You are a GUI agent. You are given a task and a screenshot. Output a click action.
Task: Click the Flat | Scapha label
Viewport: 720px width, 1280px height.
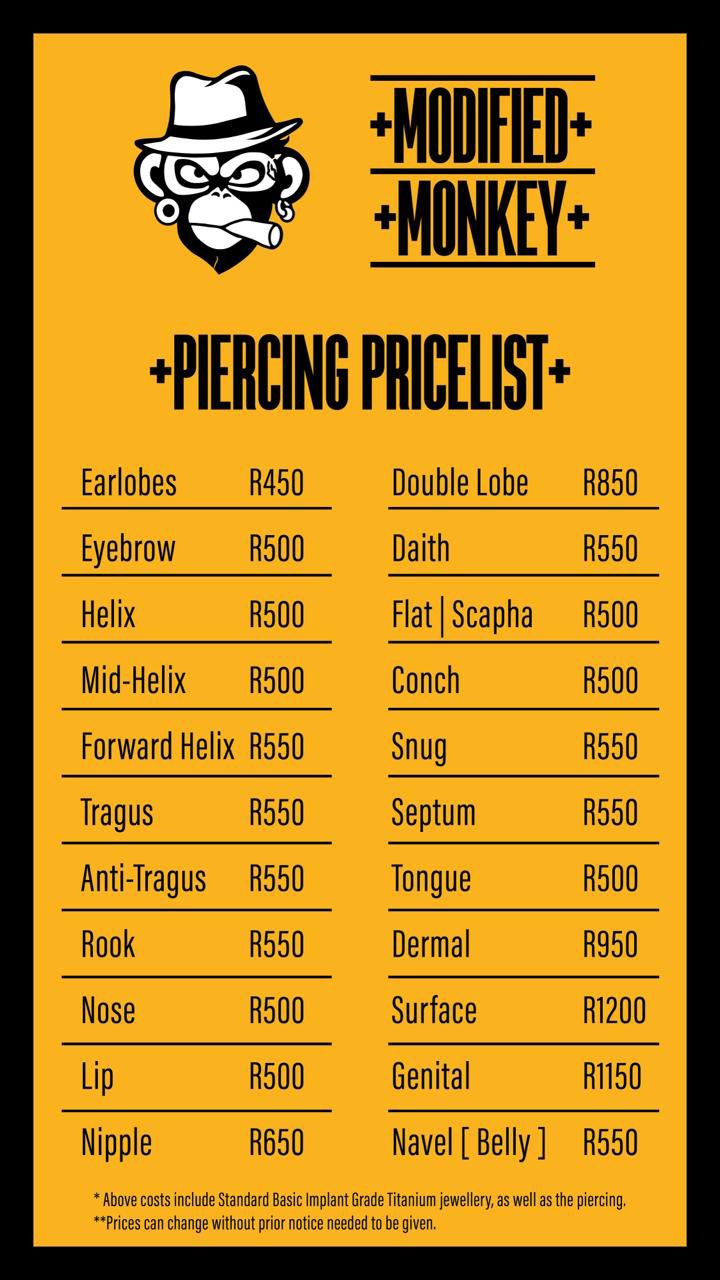(462, 615)
